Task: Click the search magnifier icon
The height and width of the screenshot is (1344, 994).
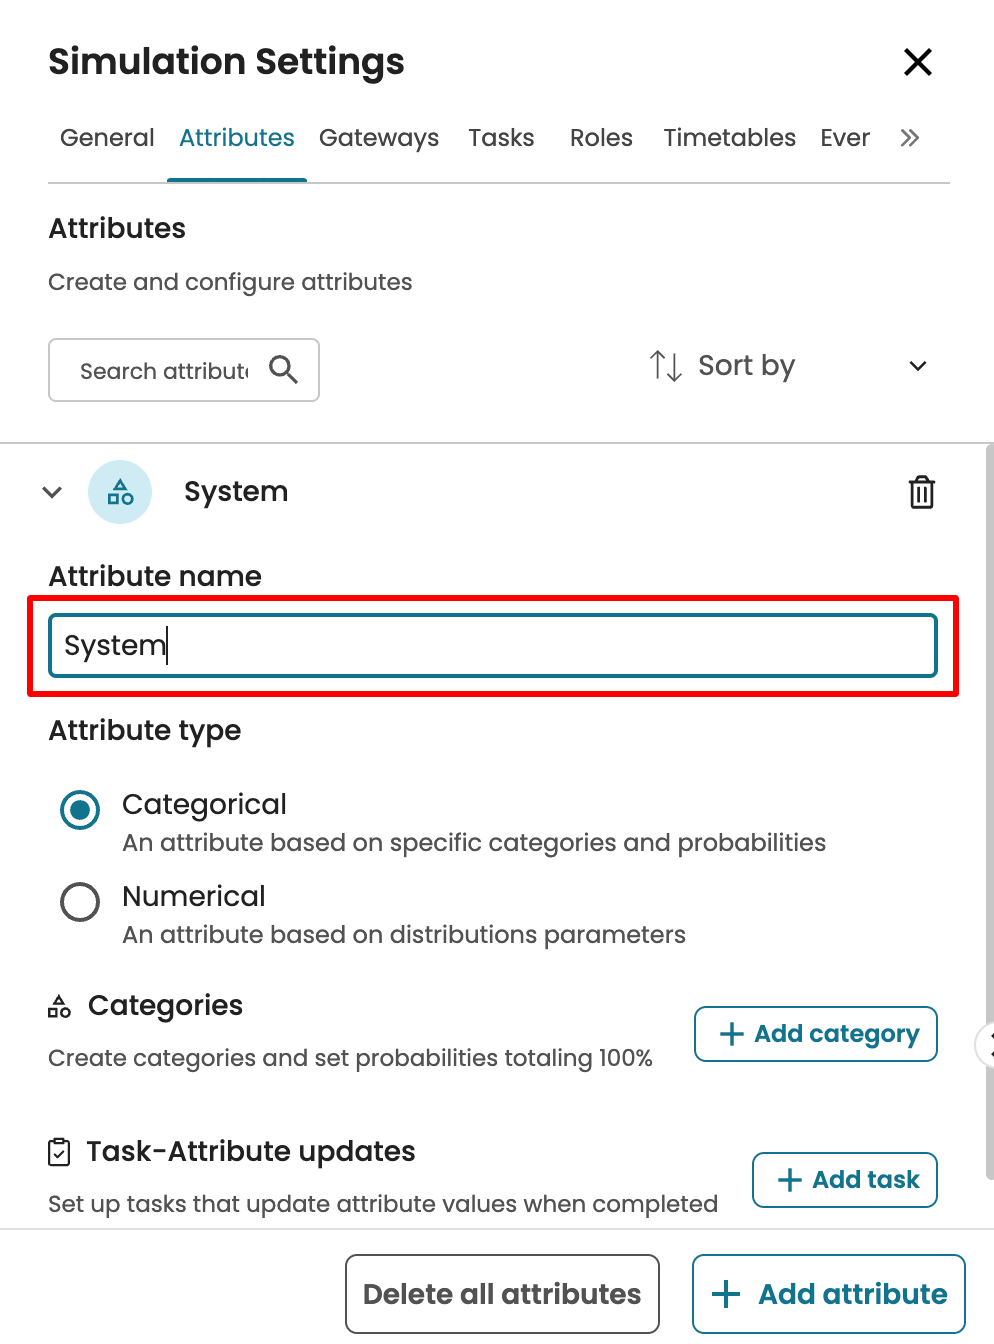Action: coord(284,370)
